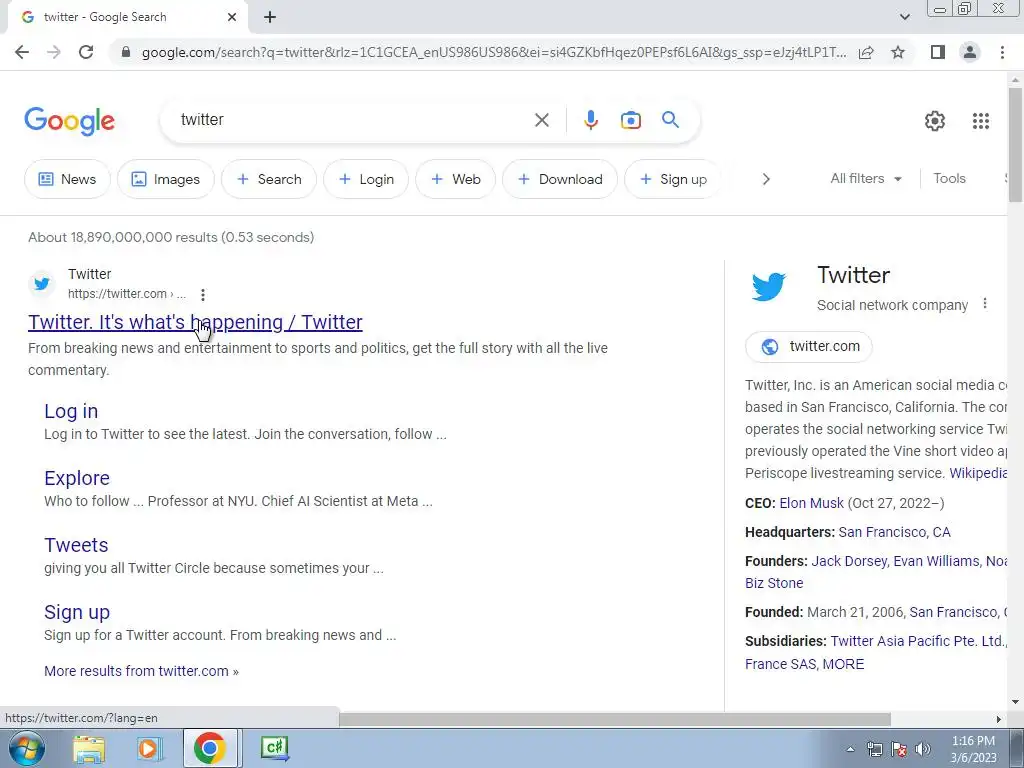
Task: Open the Sign up sitelink
Action: [x=77, y=612]
